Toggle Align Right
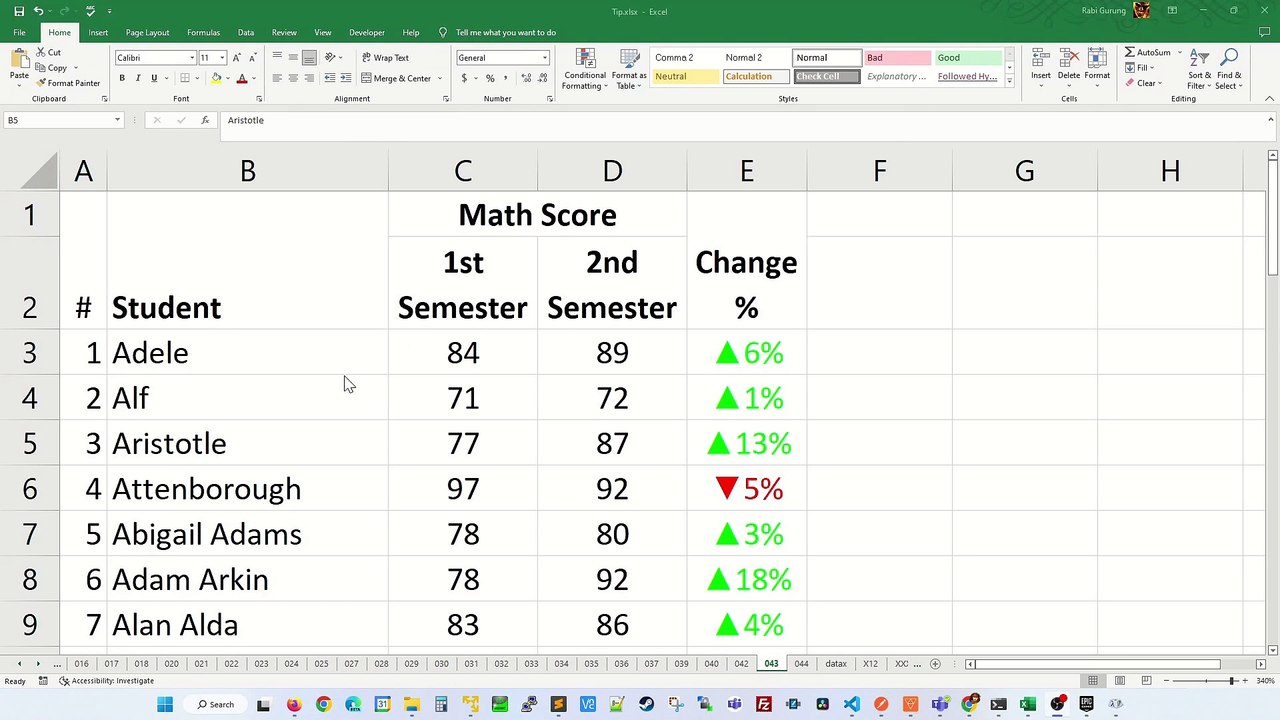Image resolution: width=1280 pixels, height=720 pixels. [309, 78]
